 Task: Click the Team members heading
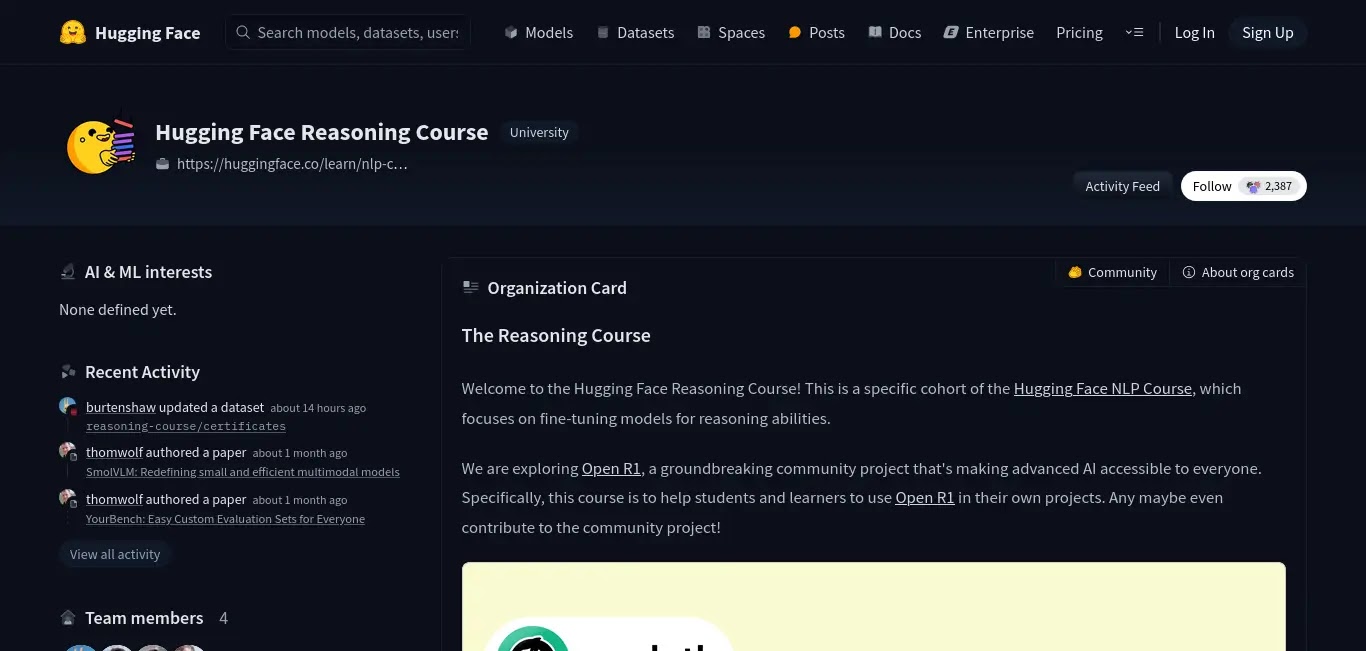point(144,618)
